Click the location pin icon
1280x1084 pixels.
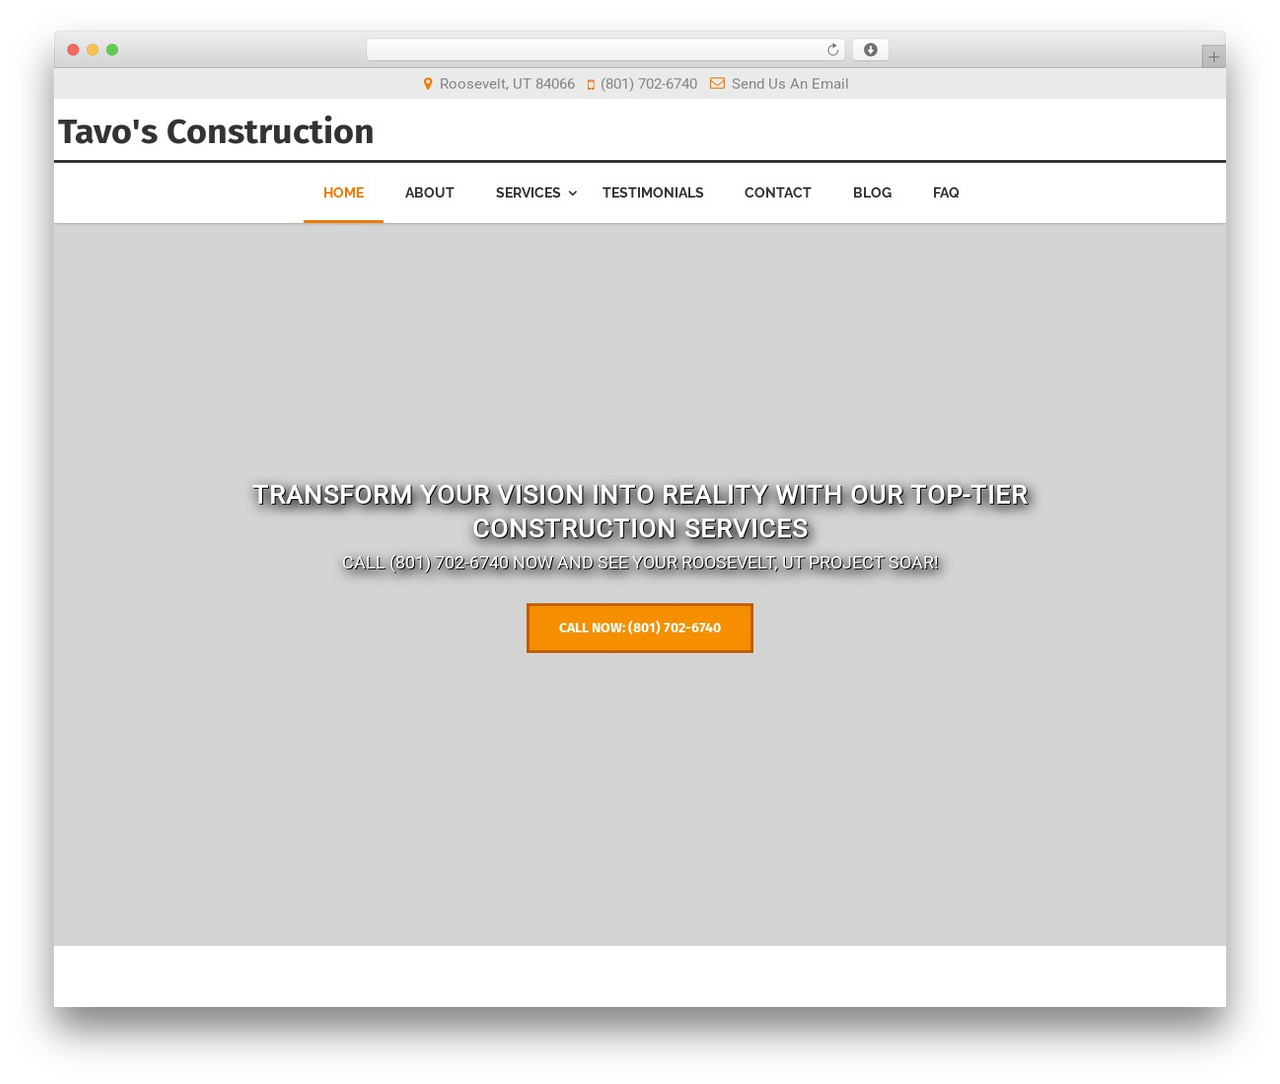tap(428, 84)
